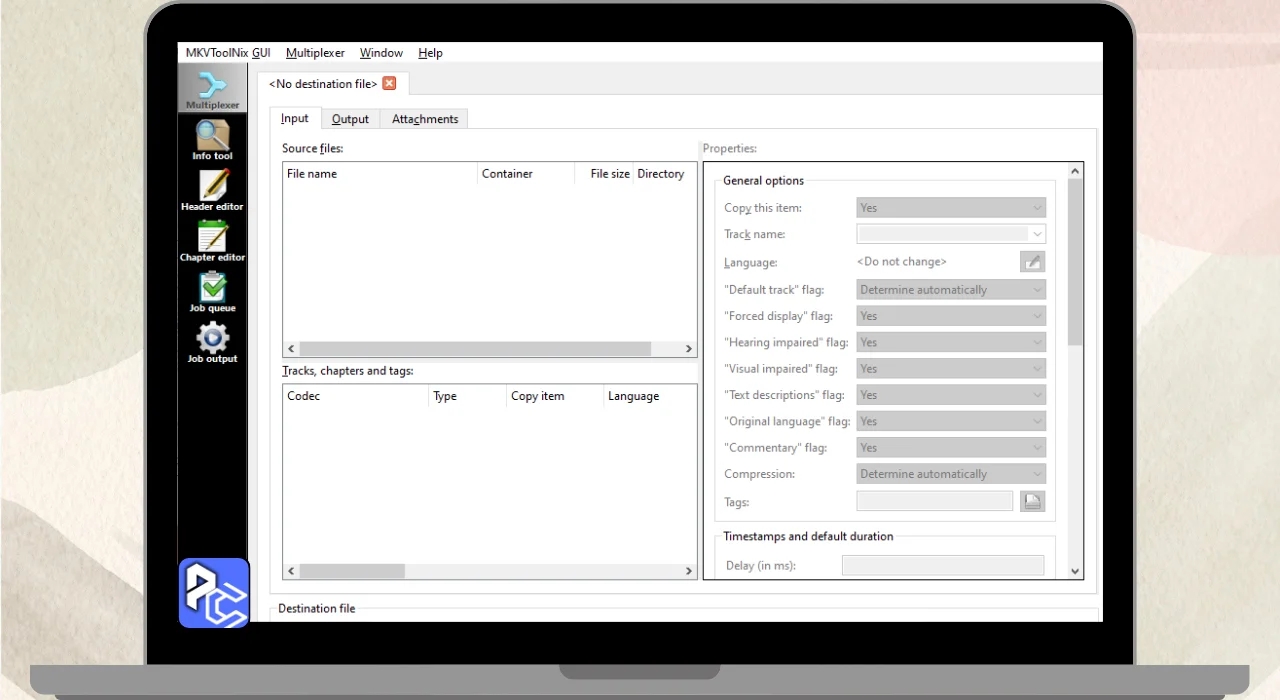Open the Multiplexer menu
The height and width of the screenshot is (700, 1280).
(315, 53)
